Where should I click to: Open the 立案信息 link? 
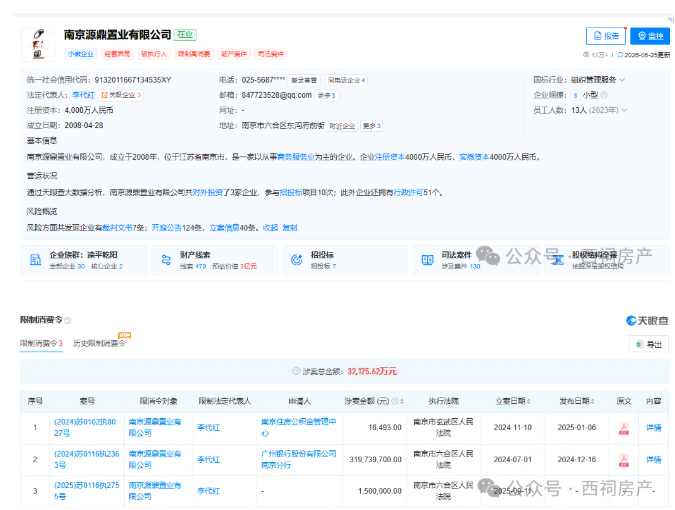pyautogui.click(x=224, y=227)
